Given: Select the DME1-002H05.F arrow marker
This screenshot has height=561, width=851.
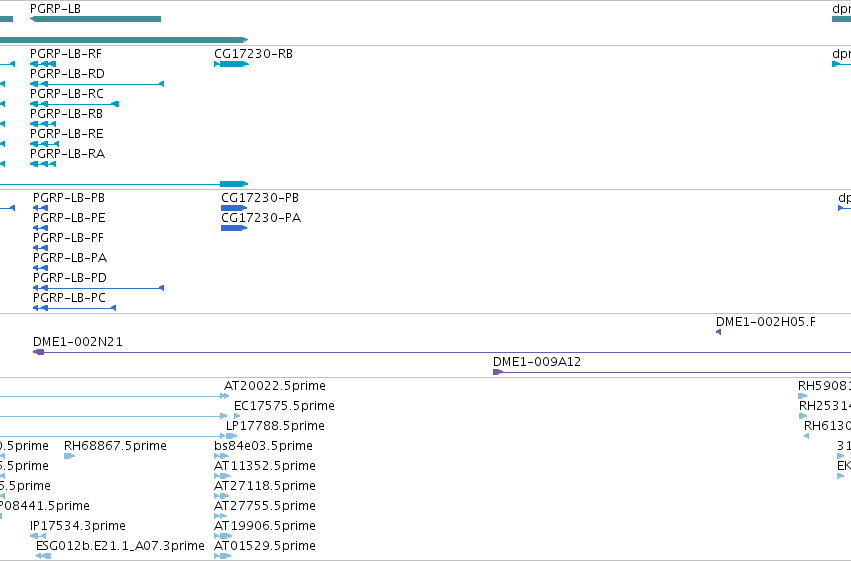Looking at the screenshot, I should (x=719, y=332).
